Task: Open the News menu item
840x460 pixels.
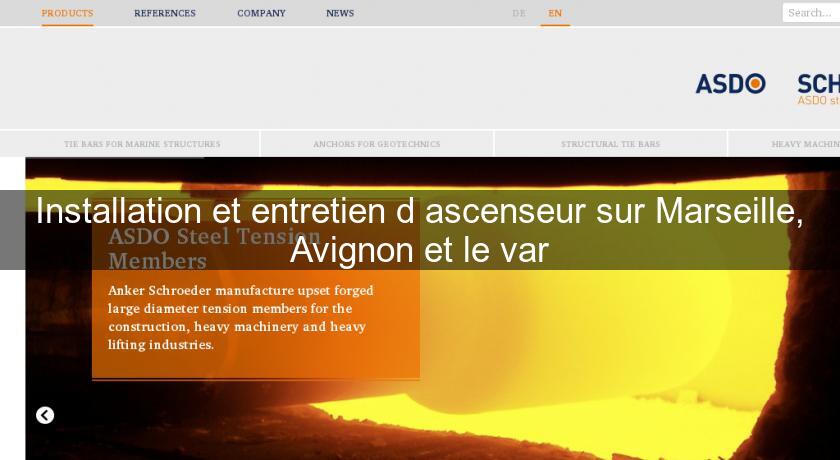Action: (340, 13)
